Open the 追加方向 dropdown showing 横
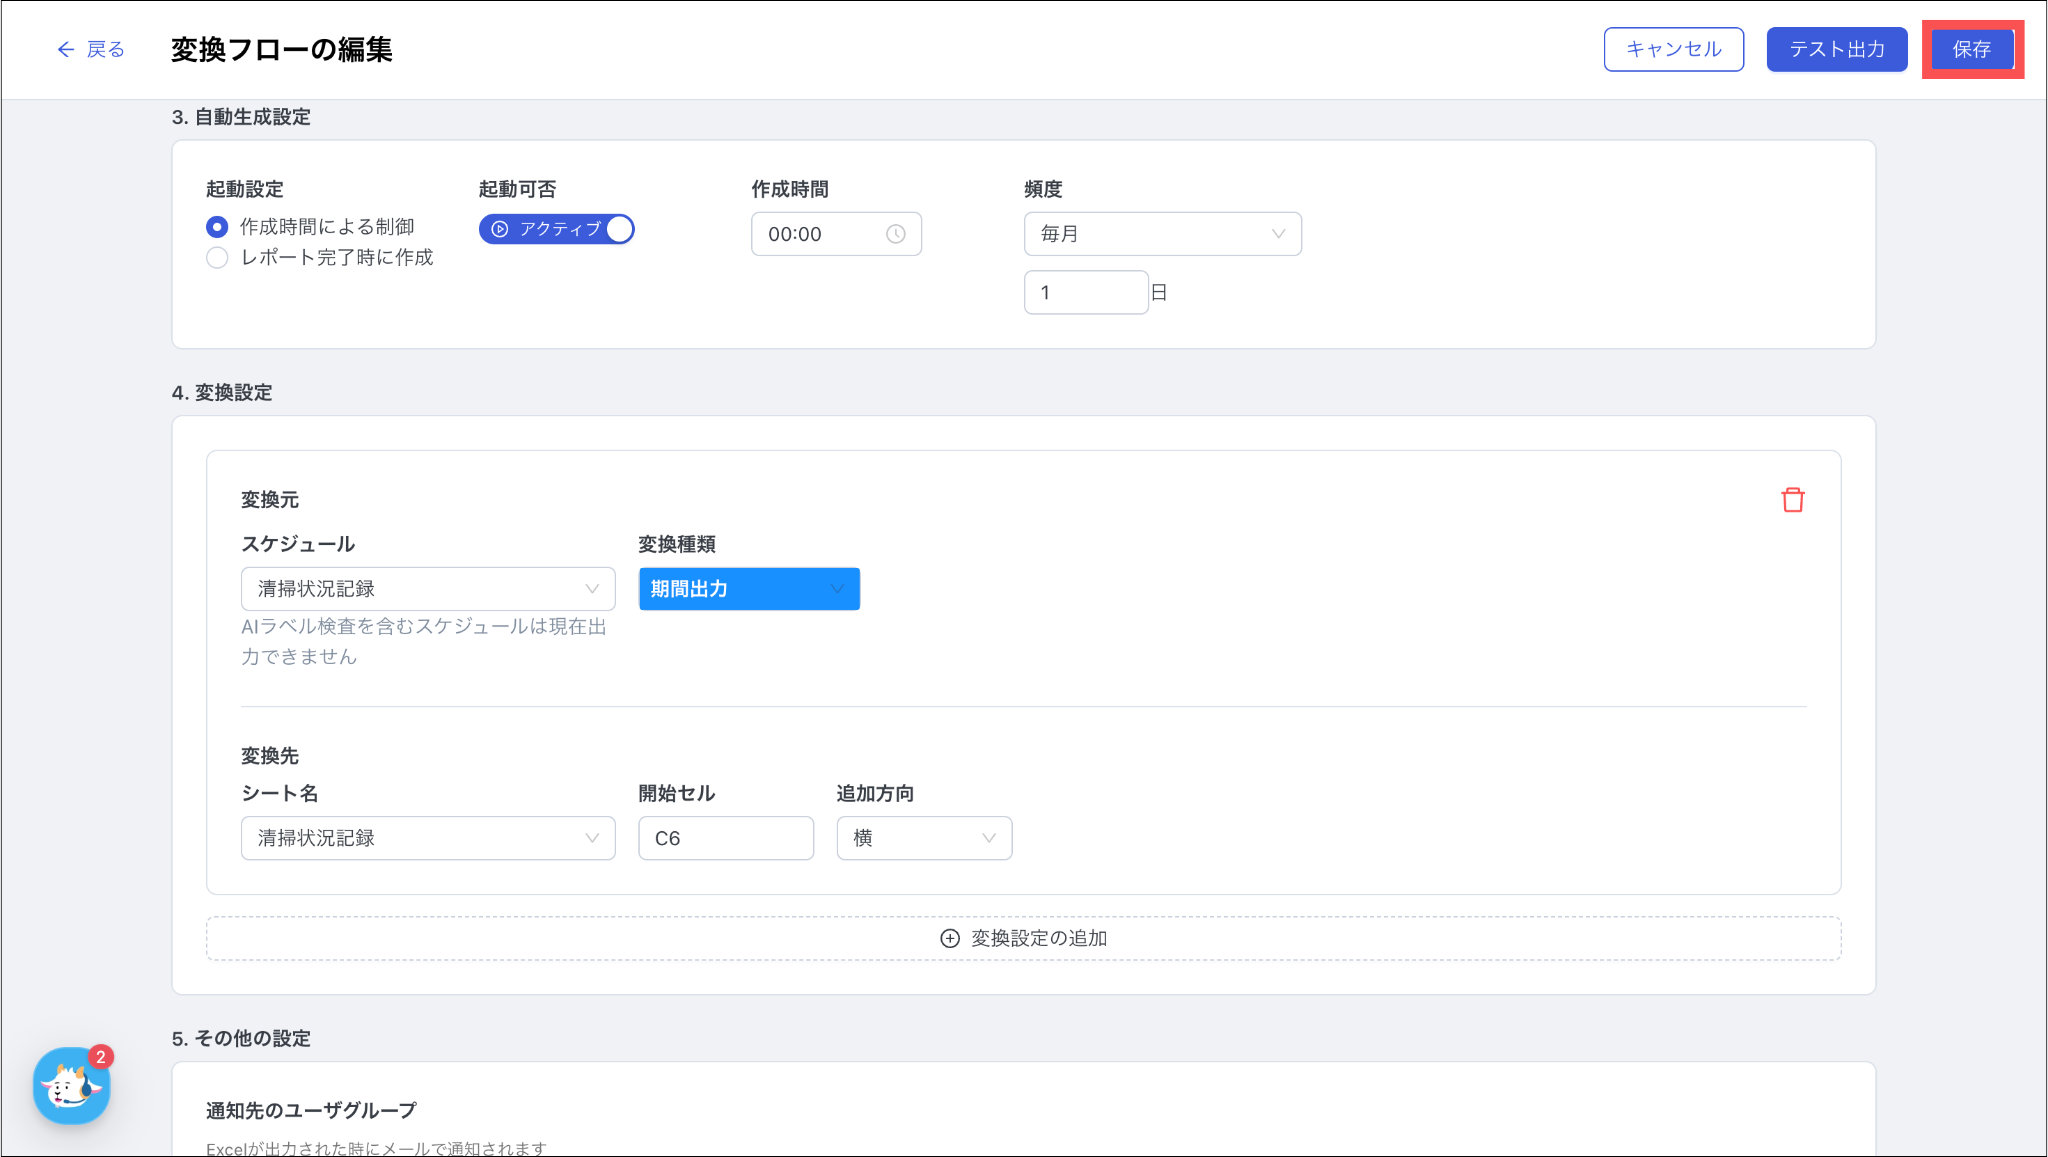This screenshot has width=2048, height=1157. pos(923,838)
